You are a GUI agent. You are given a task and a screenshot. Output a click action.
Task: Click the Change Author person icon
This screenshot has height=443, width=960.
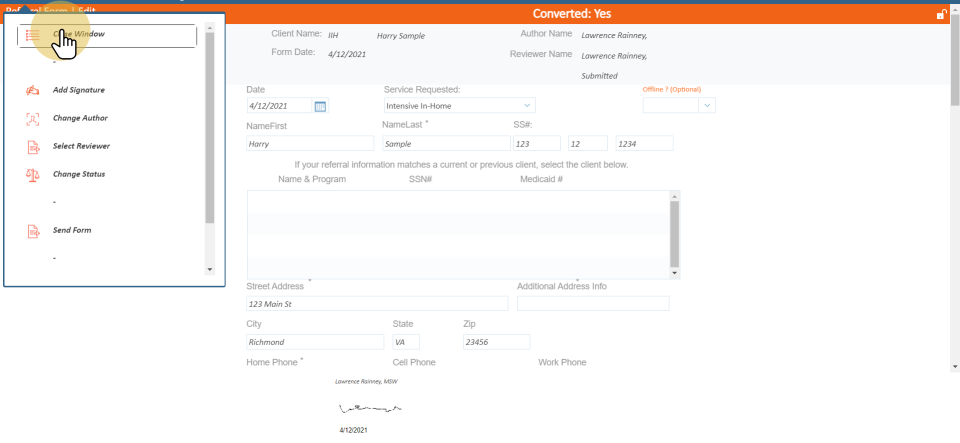pos(31,119)
